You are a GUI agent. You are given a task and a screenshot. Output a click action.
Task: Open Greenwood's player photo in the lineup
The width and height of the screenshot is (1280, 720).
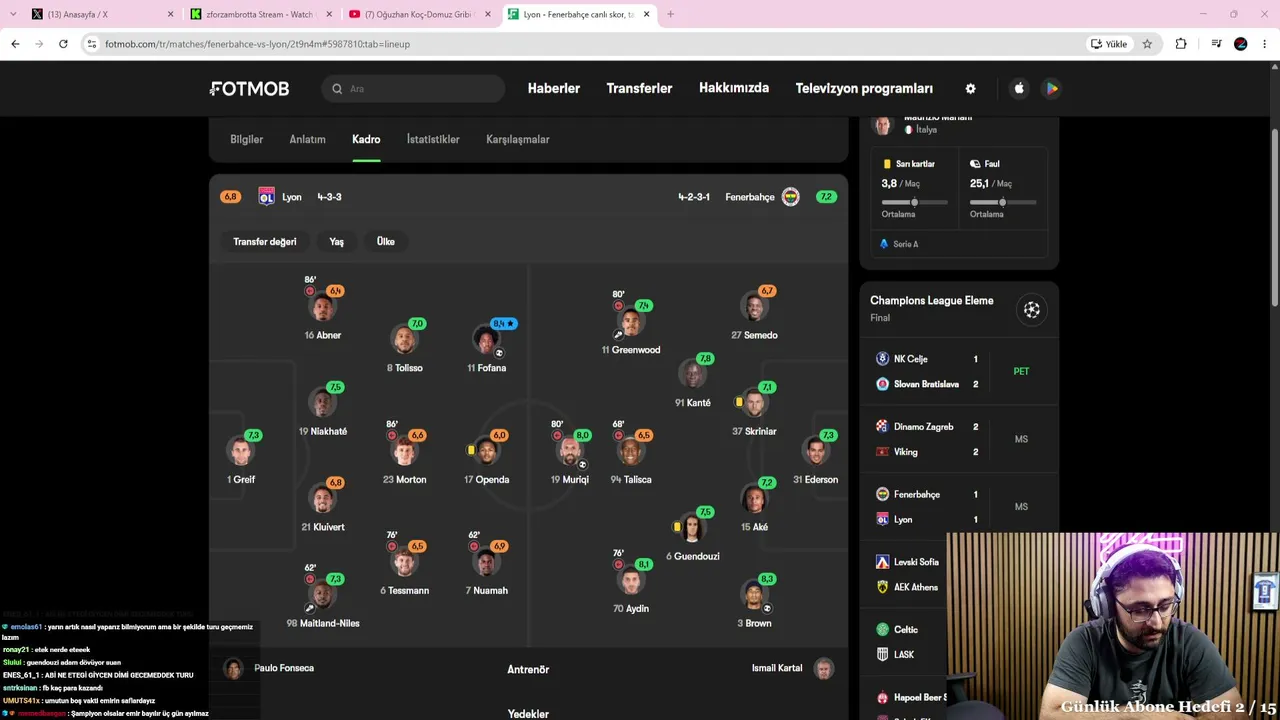point(631,323)
